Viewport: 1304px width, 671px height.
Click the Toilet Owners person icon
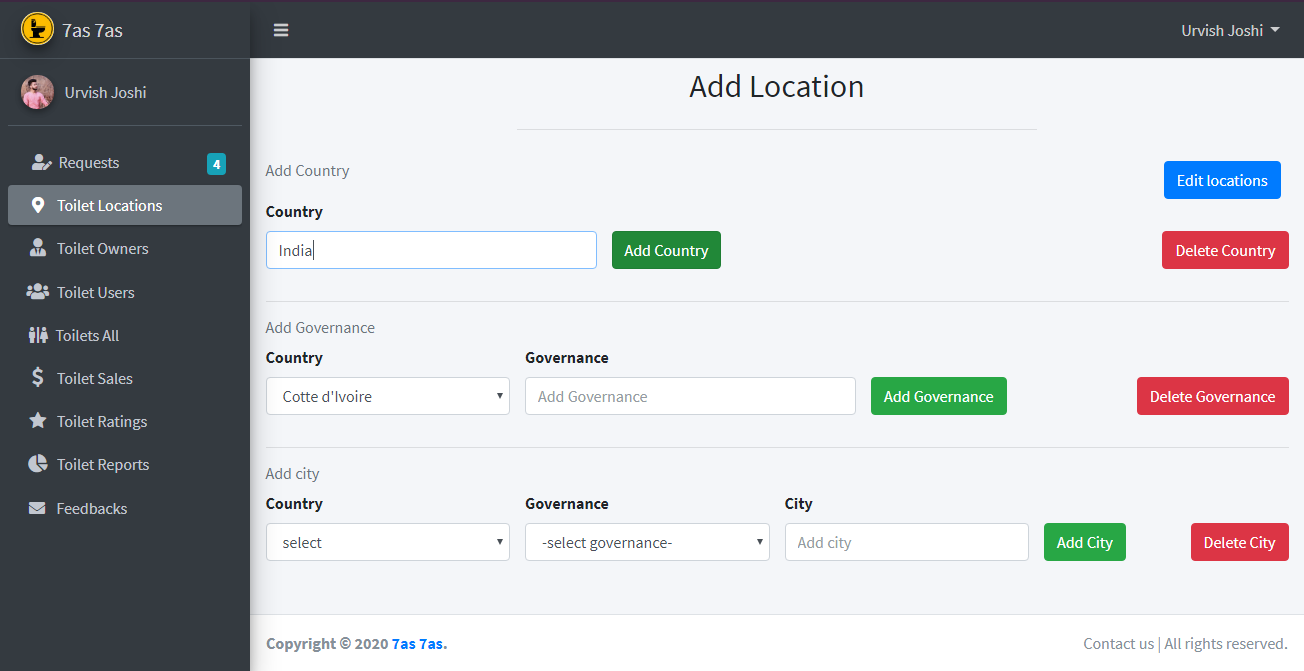pos(38,248)
